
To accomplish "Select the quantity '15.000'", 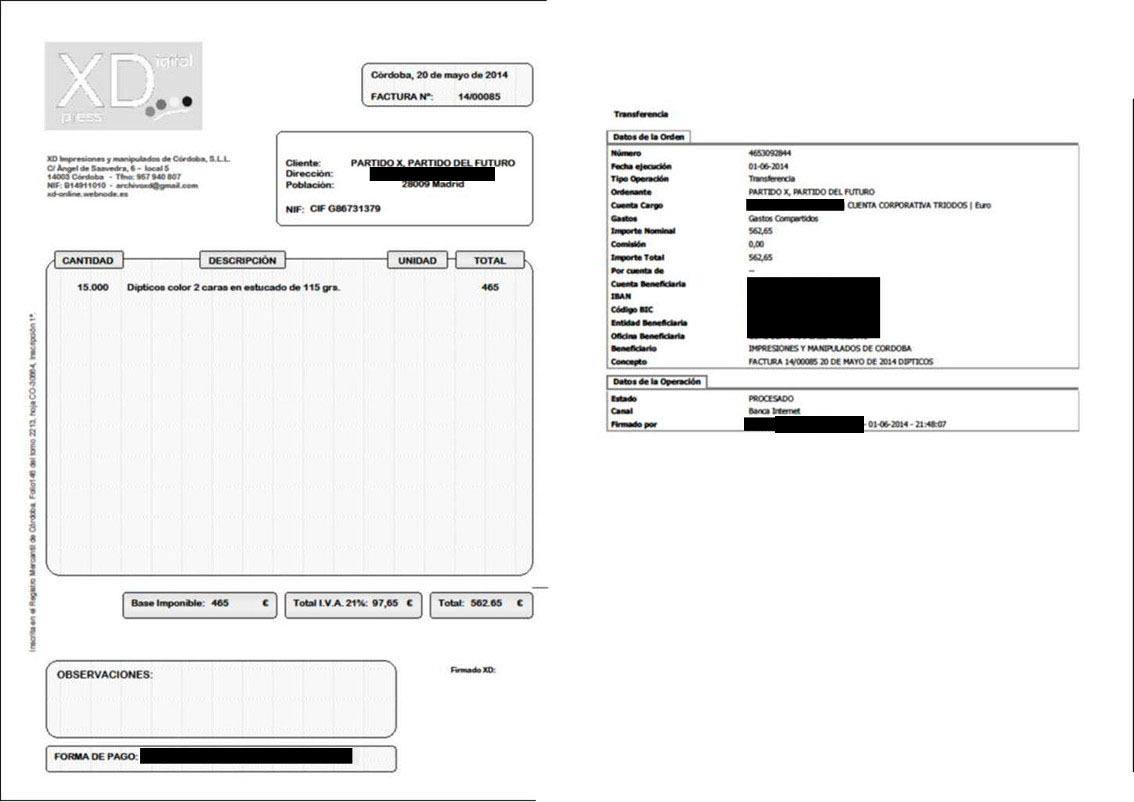I will (x=93, y=288).
